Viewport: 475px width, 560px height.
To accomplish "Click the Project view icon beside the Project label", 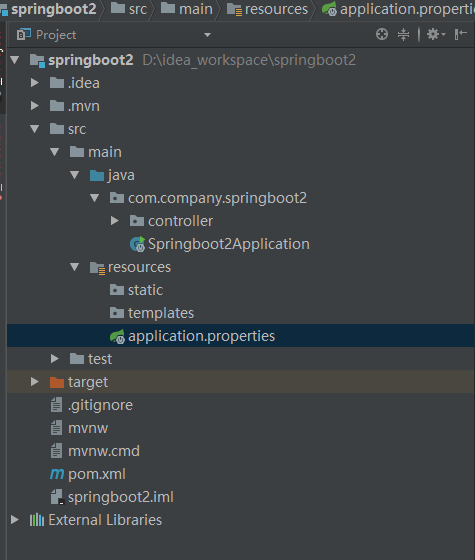I will coord(24,34).
